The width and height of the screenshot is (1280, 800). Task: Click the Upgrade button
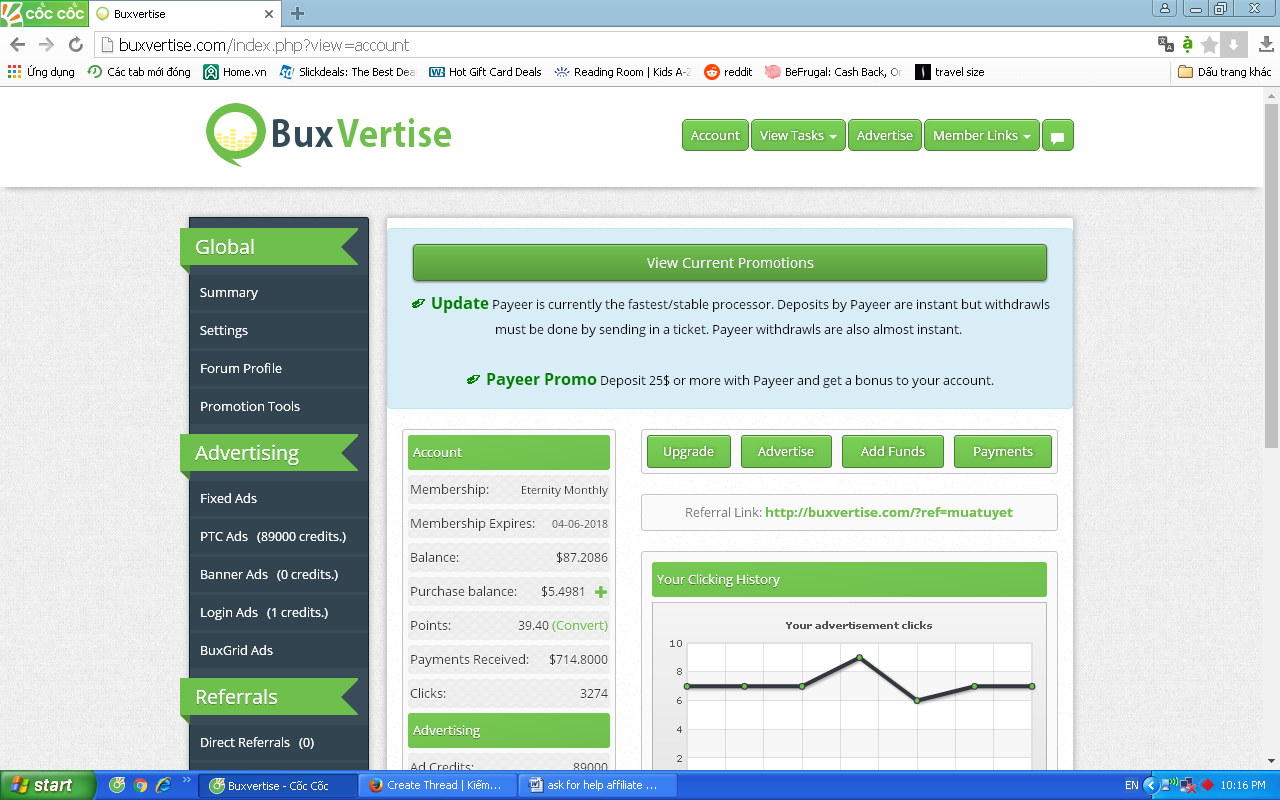pyautogui.click(x=689, y=452)
